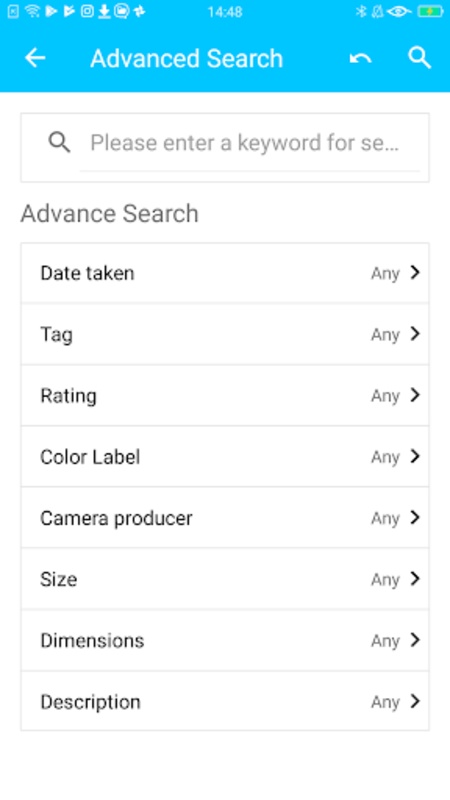Expand the Tag chevron arrow
Image resolution: width=450 pixels, height=800 pixels.
tap(415, 334)
